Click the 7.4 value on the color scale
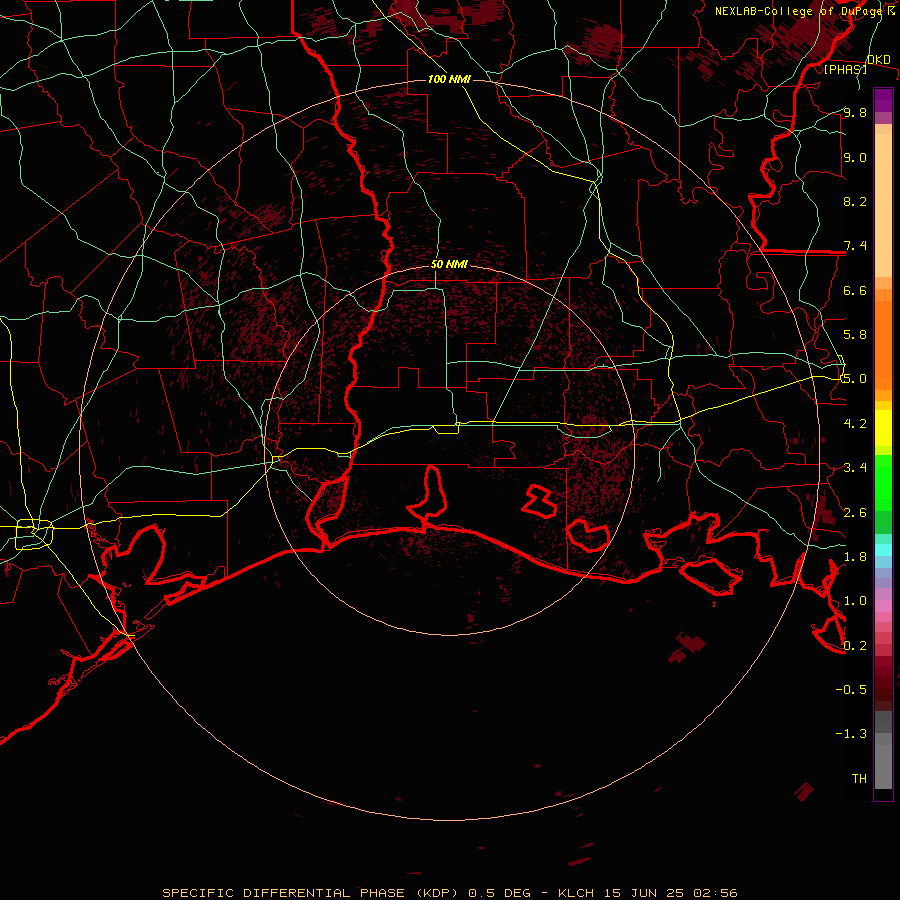 click(x=855, y=246)
